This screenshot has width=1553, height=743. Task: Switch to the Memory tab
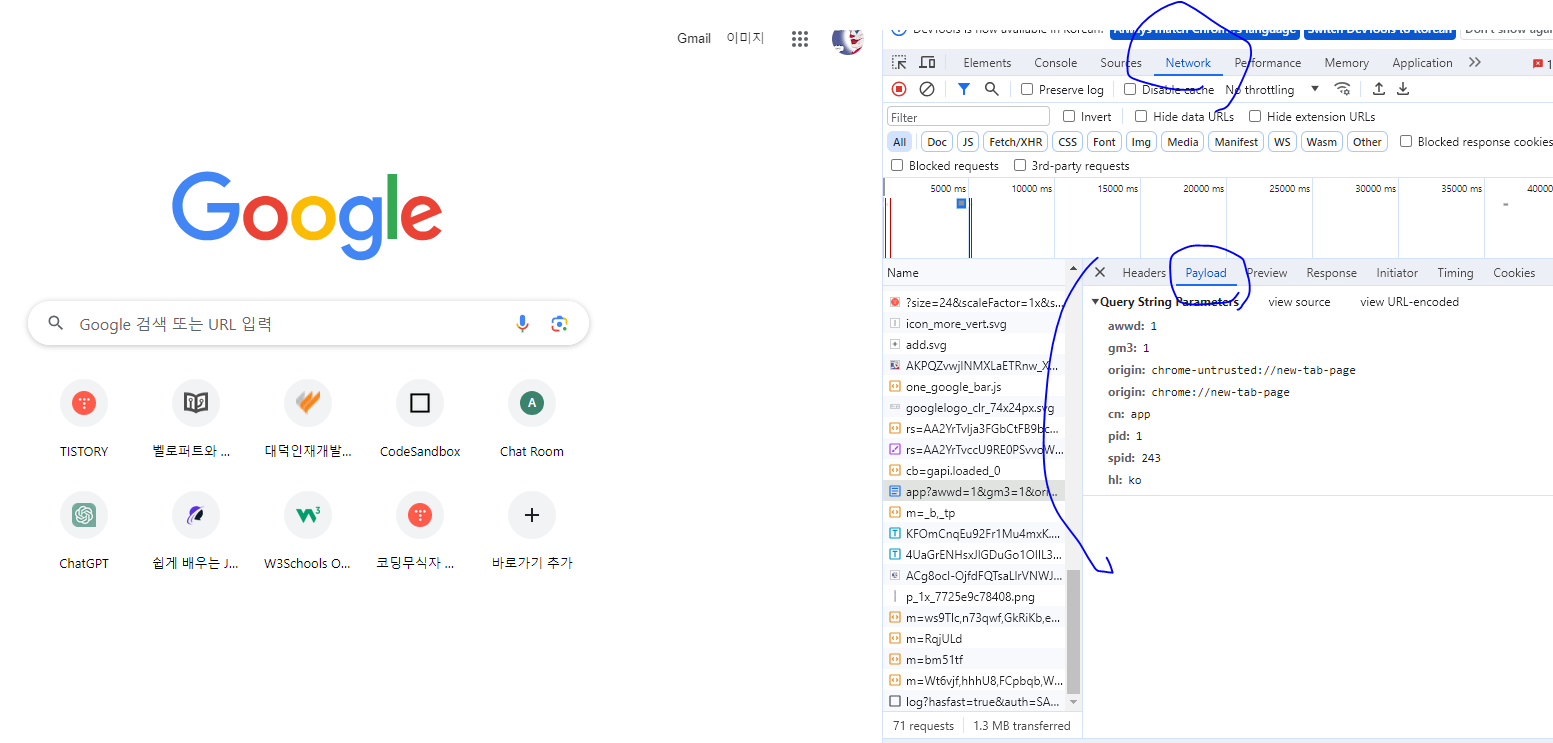coord(1346,62)
